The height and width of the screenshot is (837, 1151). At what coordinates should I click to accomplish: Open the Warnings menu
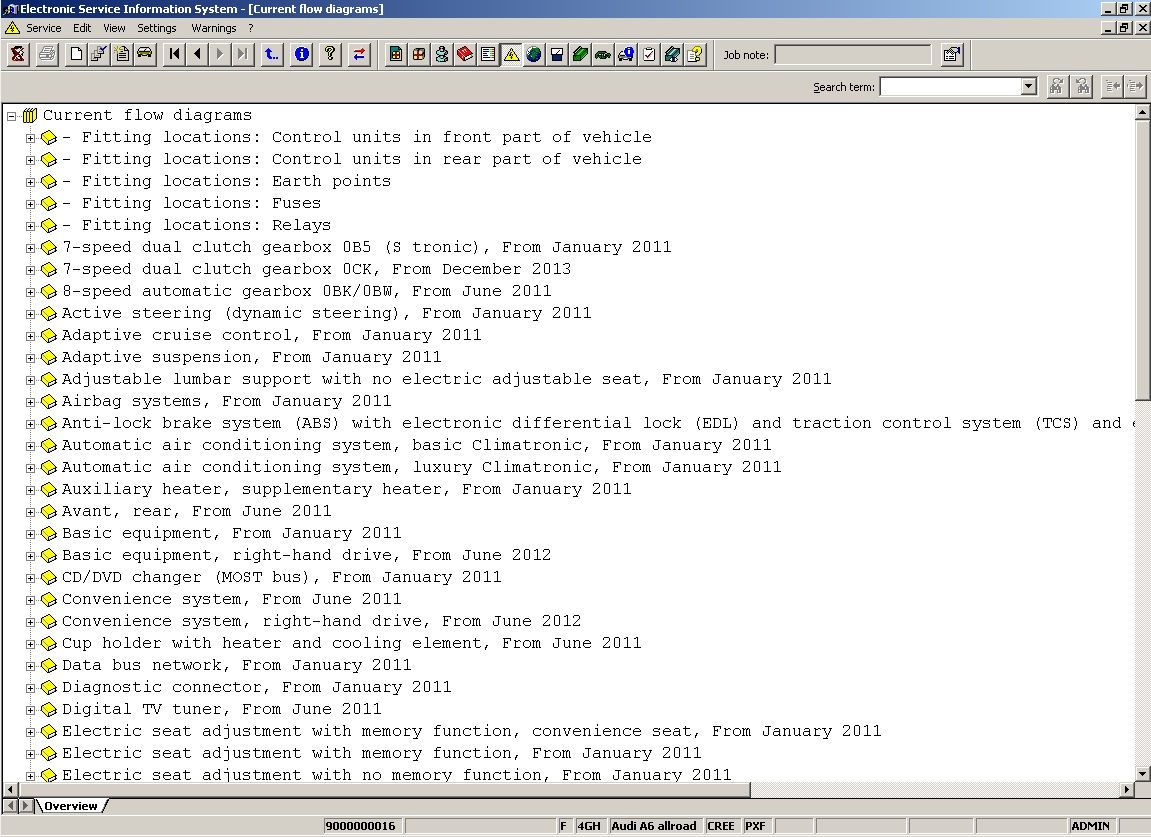coord(214,28)
